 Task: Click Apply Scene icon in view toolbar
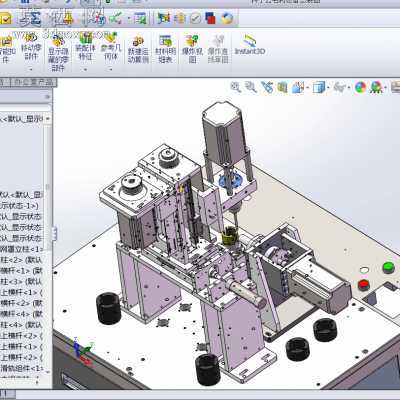[376, 88]
